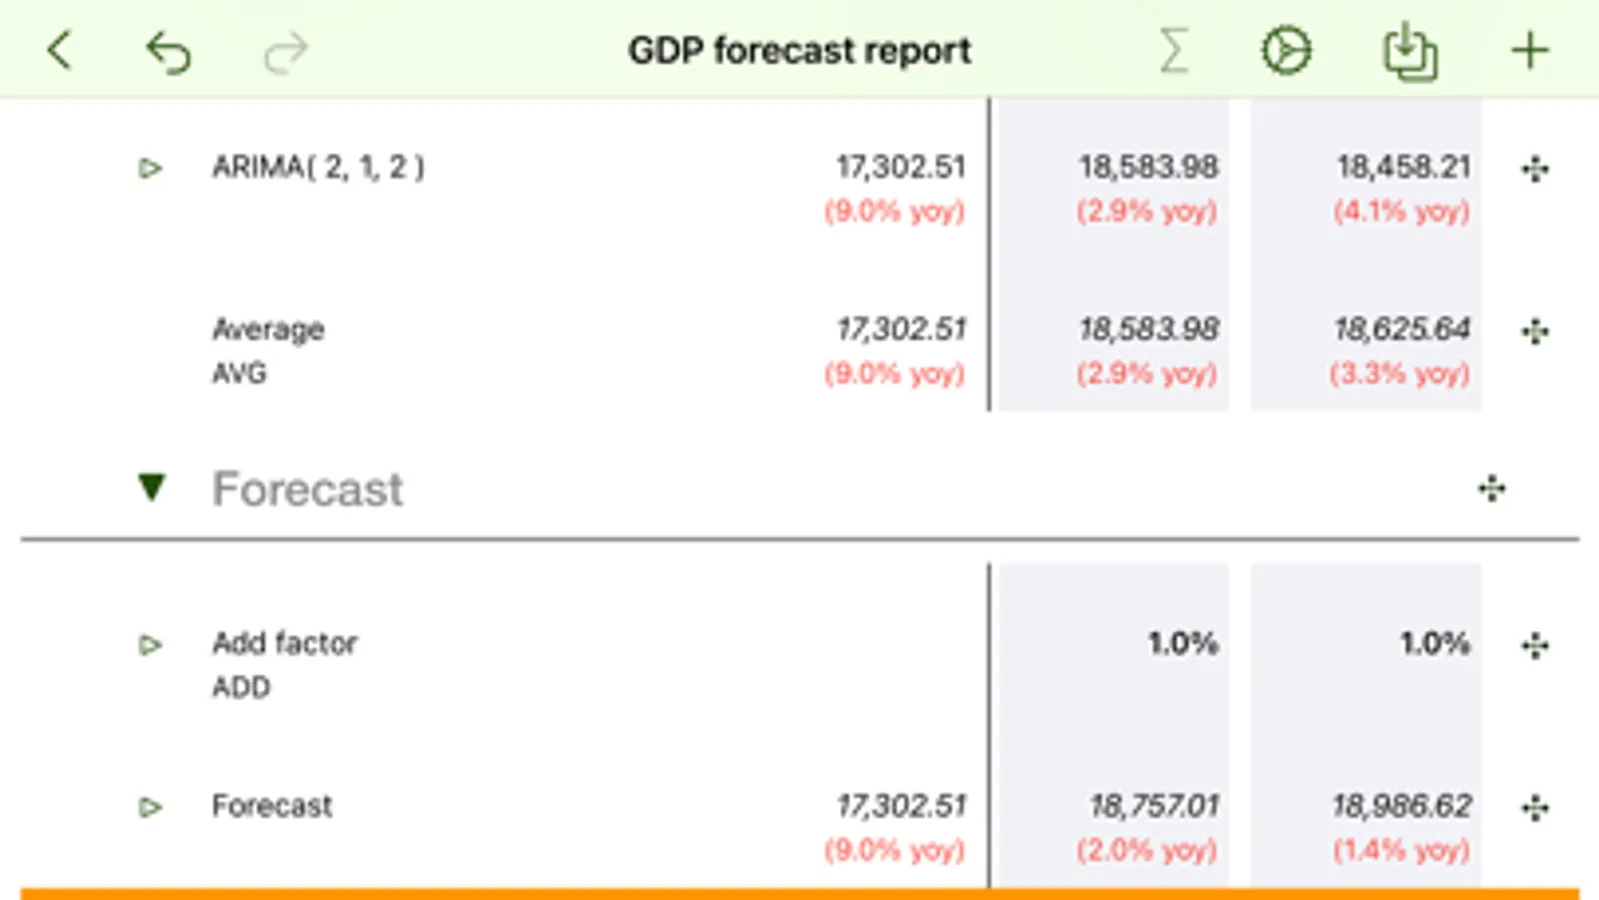
Task: Click move handle on Add factor row
Action: tap(1535, 645)
